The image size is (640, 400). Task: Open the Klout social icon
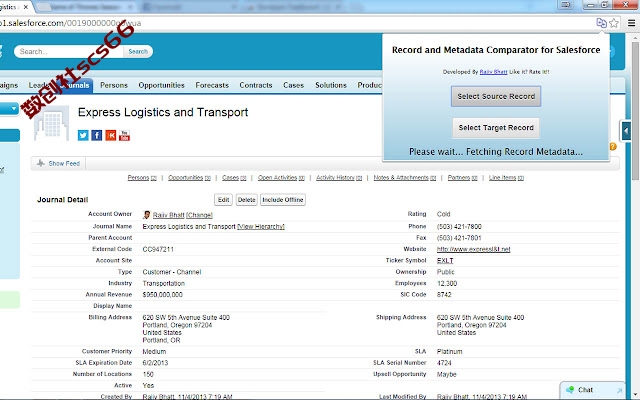[111, 135]
